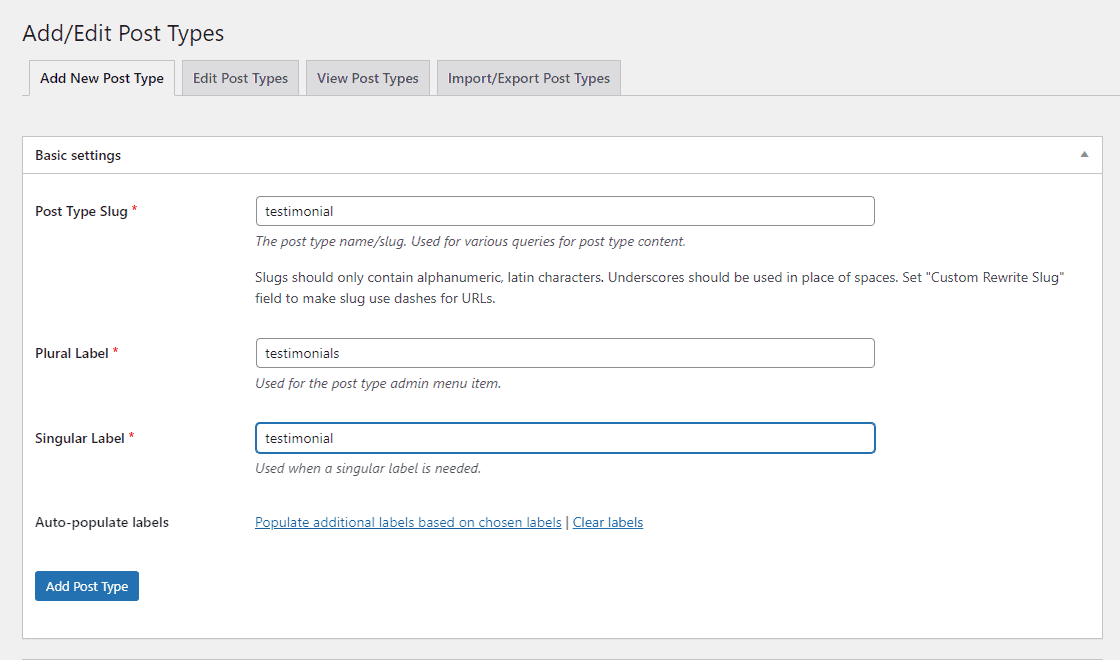Focus the Post Type Slug input field
Viewport: 1120px width, 660px height.
(x=565, y=211)
